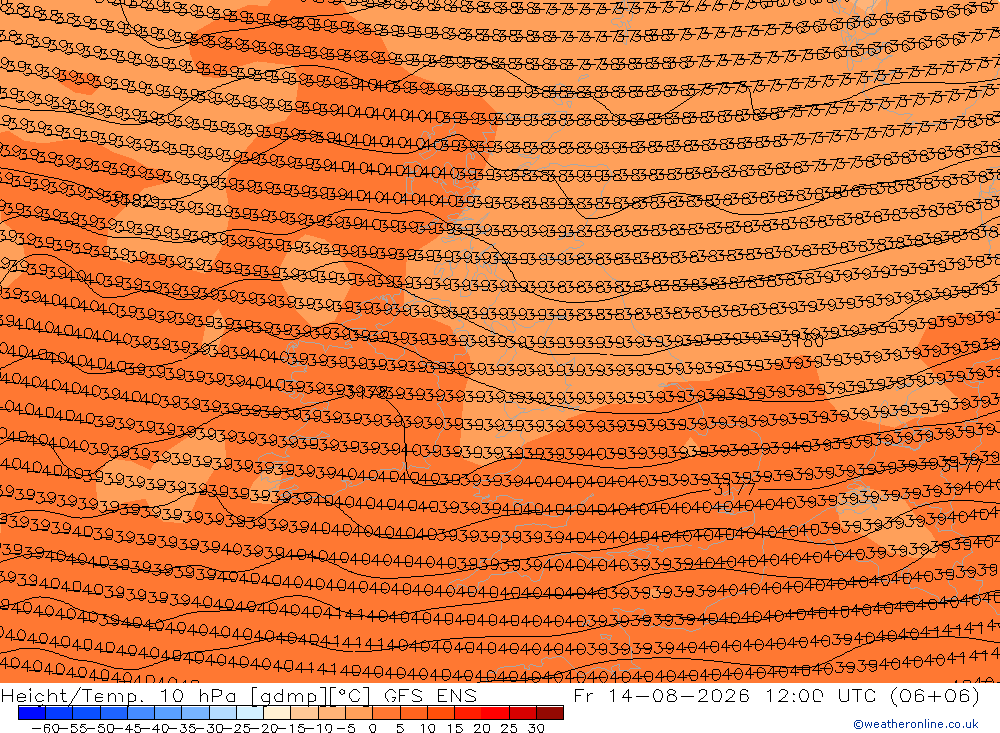Pick the legend swatch between -55 and -50

(86, 713)
